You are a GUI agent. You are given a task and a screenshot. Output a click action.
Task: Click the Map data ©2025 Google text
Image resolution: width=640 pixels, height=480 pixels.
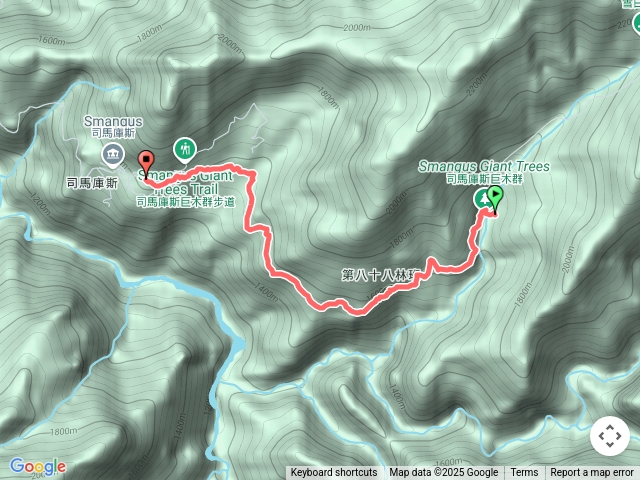[444, 473]
